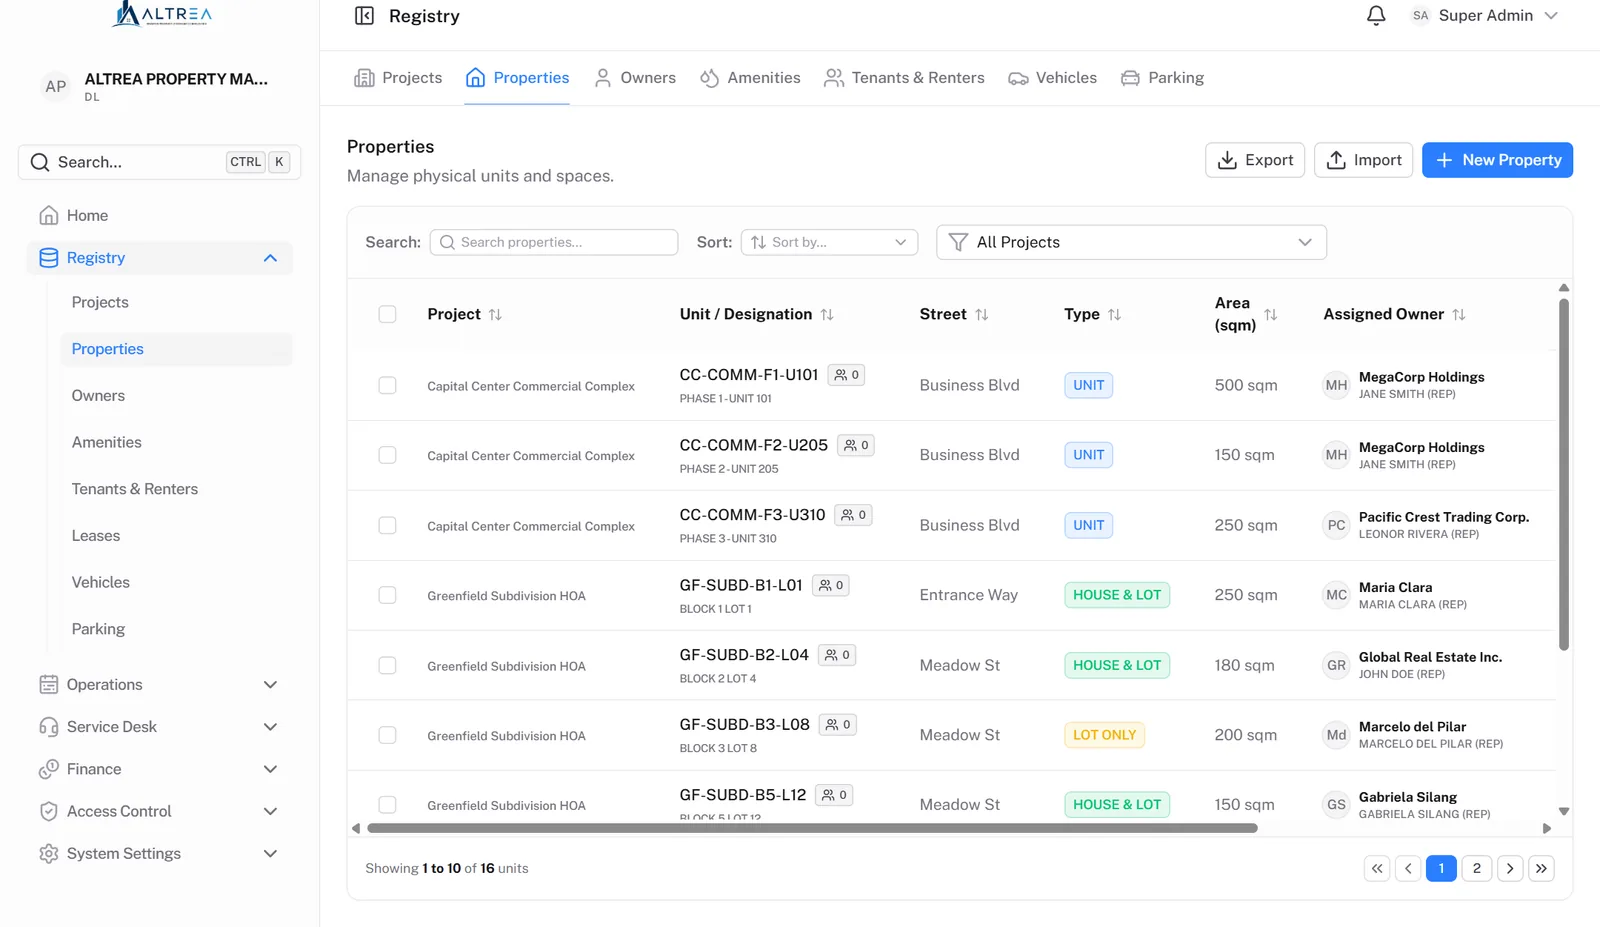
Task: Expand the Operations sidebar section
Action: point(160,684)
